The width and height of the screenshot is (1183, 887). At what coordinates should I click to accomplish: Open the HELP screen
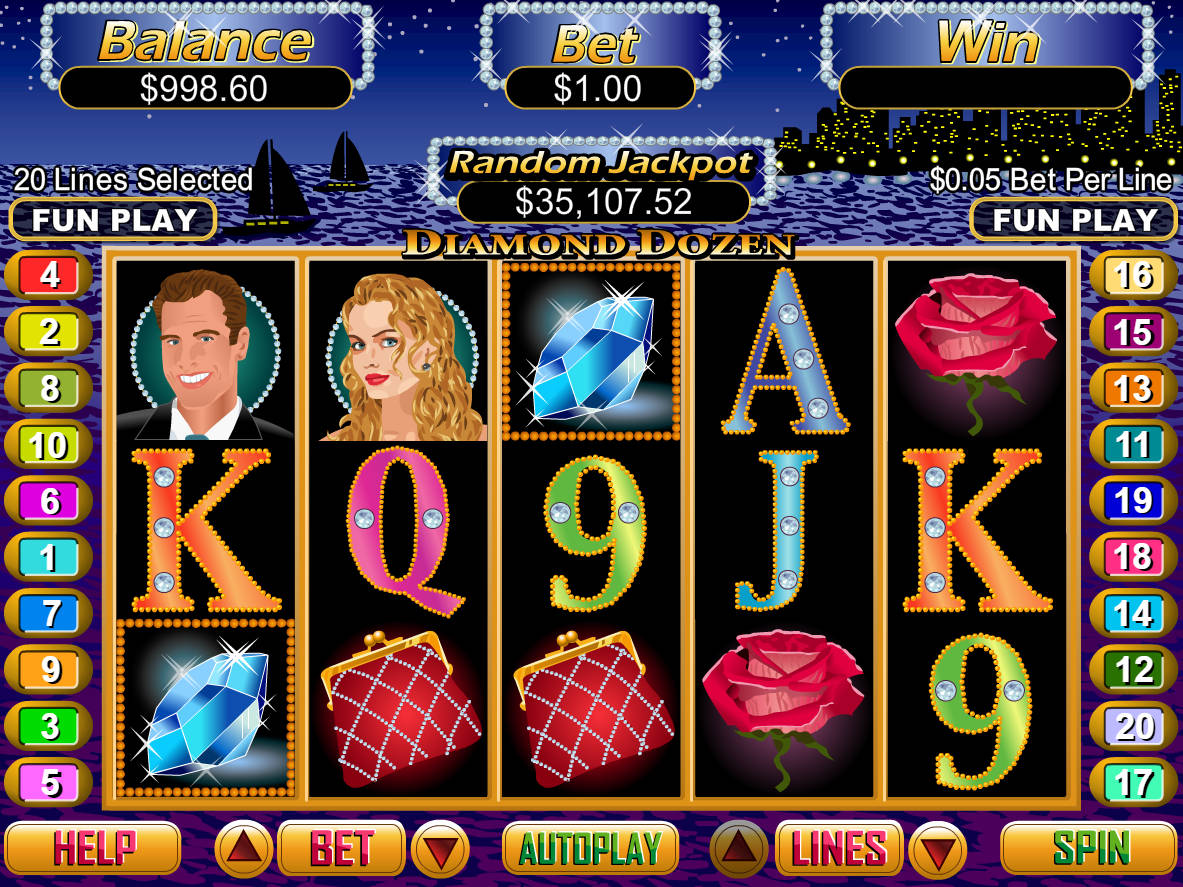coord(94,848)
